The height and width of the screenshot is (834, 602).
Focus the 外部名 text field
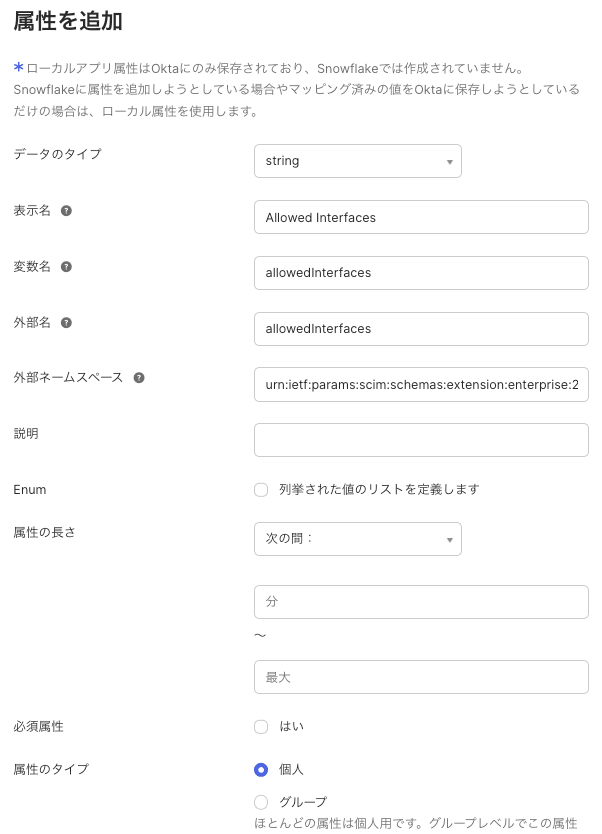pyautogui.click(x=421, y=329)
